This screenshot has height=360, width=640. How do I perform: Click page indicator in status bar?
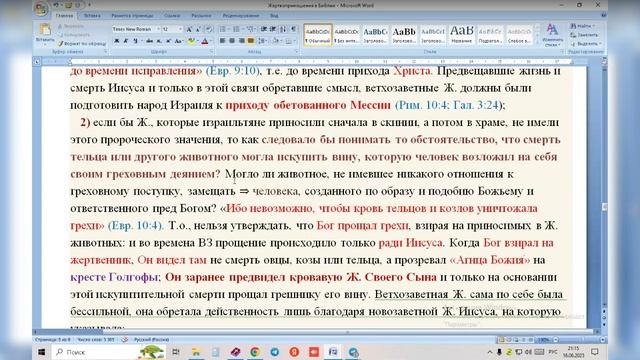click(x=53, y=340)
